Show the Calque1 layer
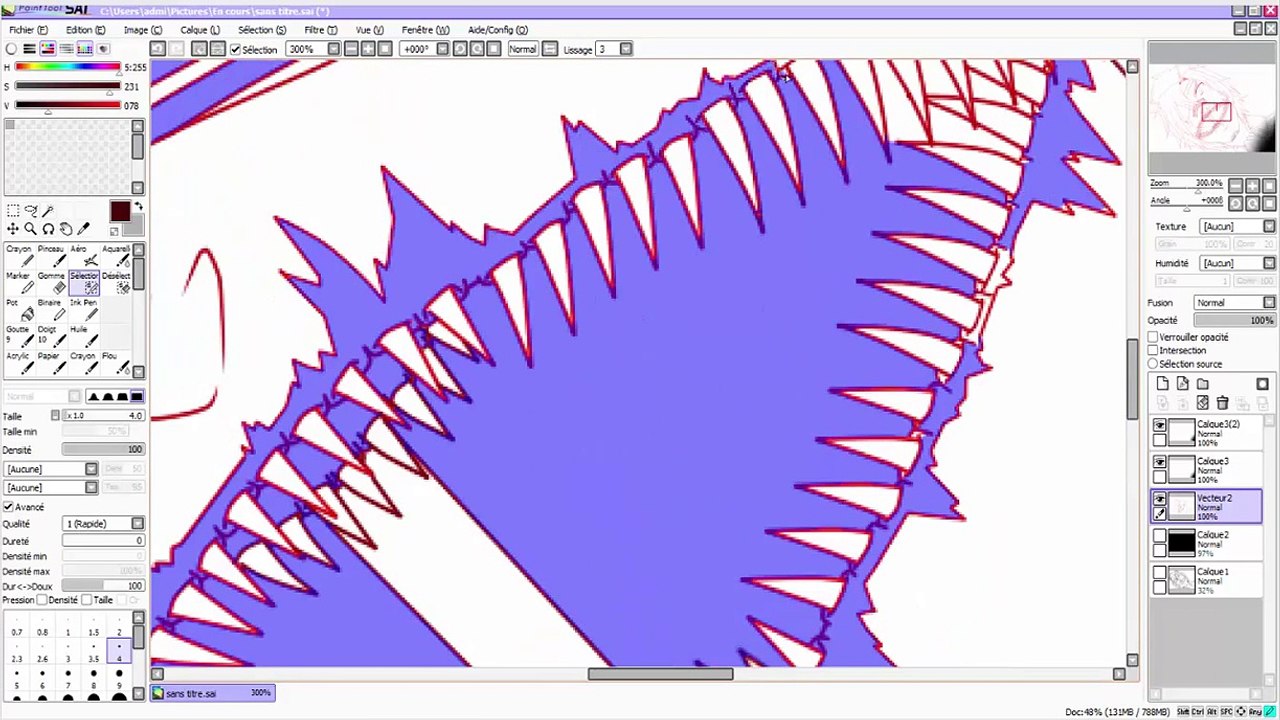The height and width of the screenshot is (720, 1280). click(1159, 574)
